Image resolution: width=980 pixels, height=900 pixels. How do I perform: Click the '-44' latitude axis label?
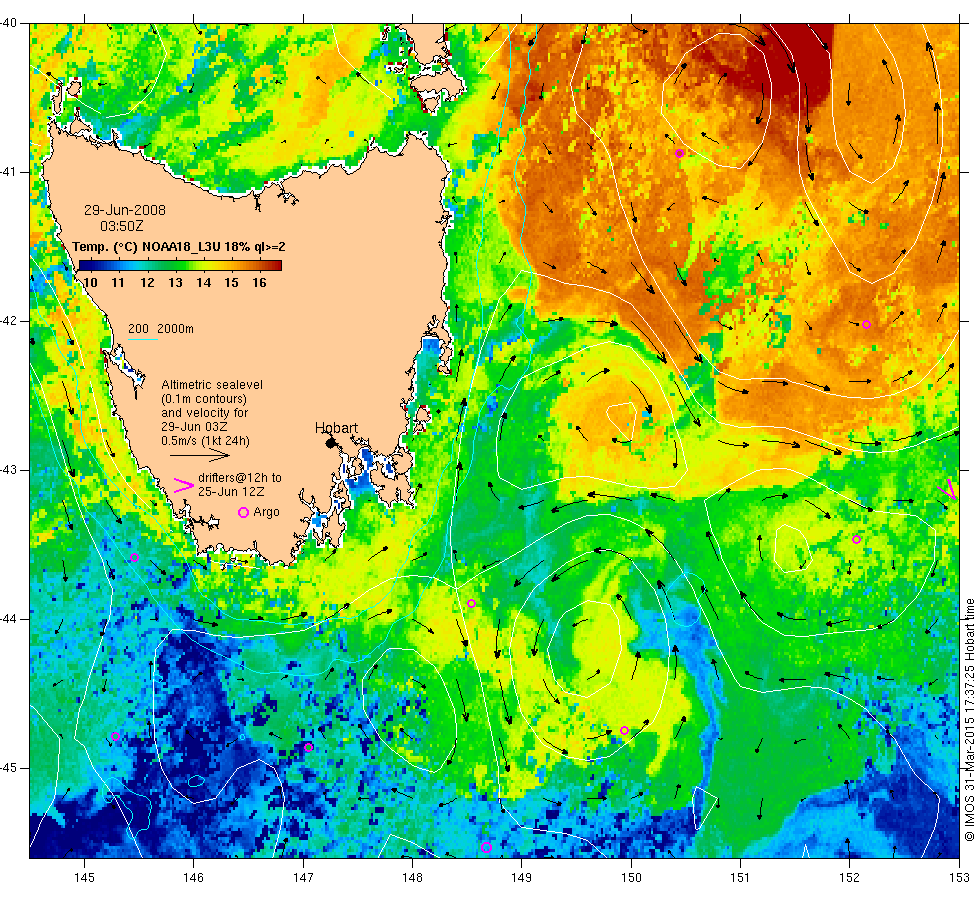point(9,619)
